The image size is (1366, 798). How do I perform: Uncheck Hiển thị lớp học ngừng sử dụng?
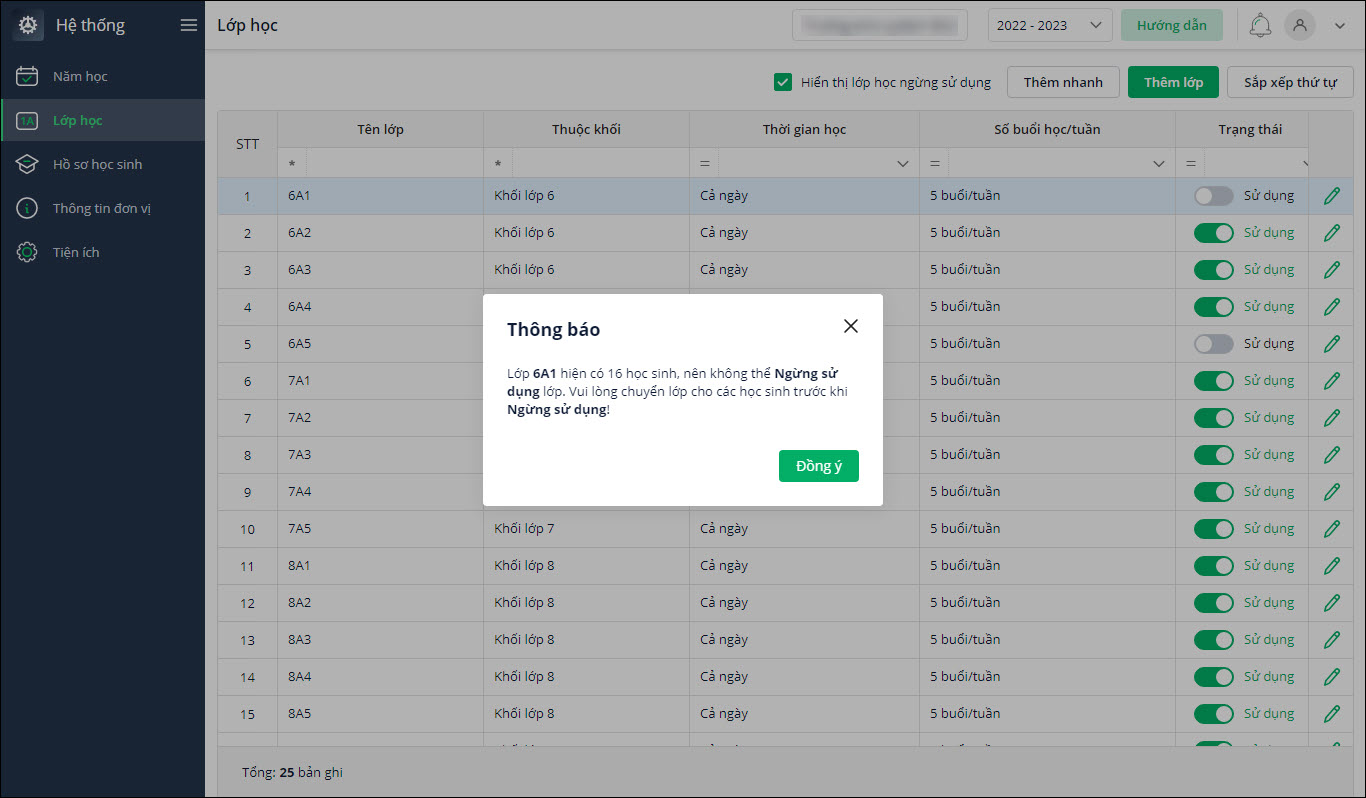(x=783, y=82)
